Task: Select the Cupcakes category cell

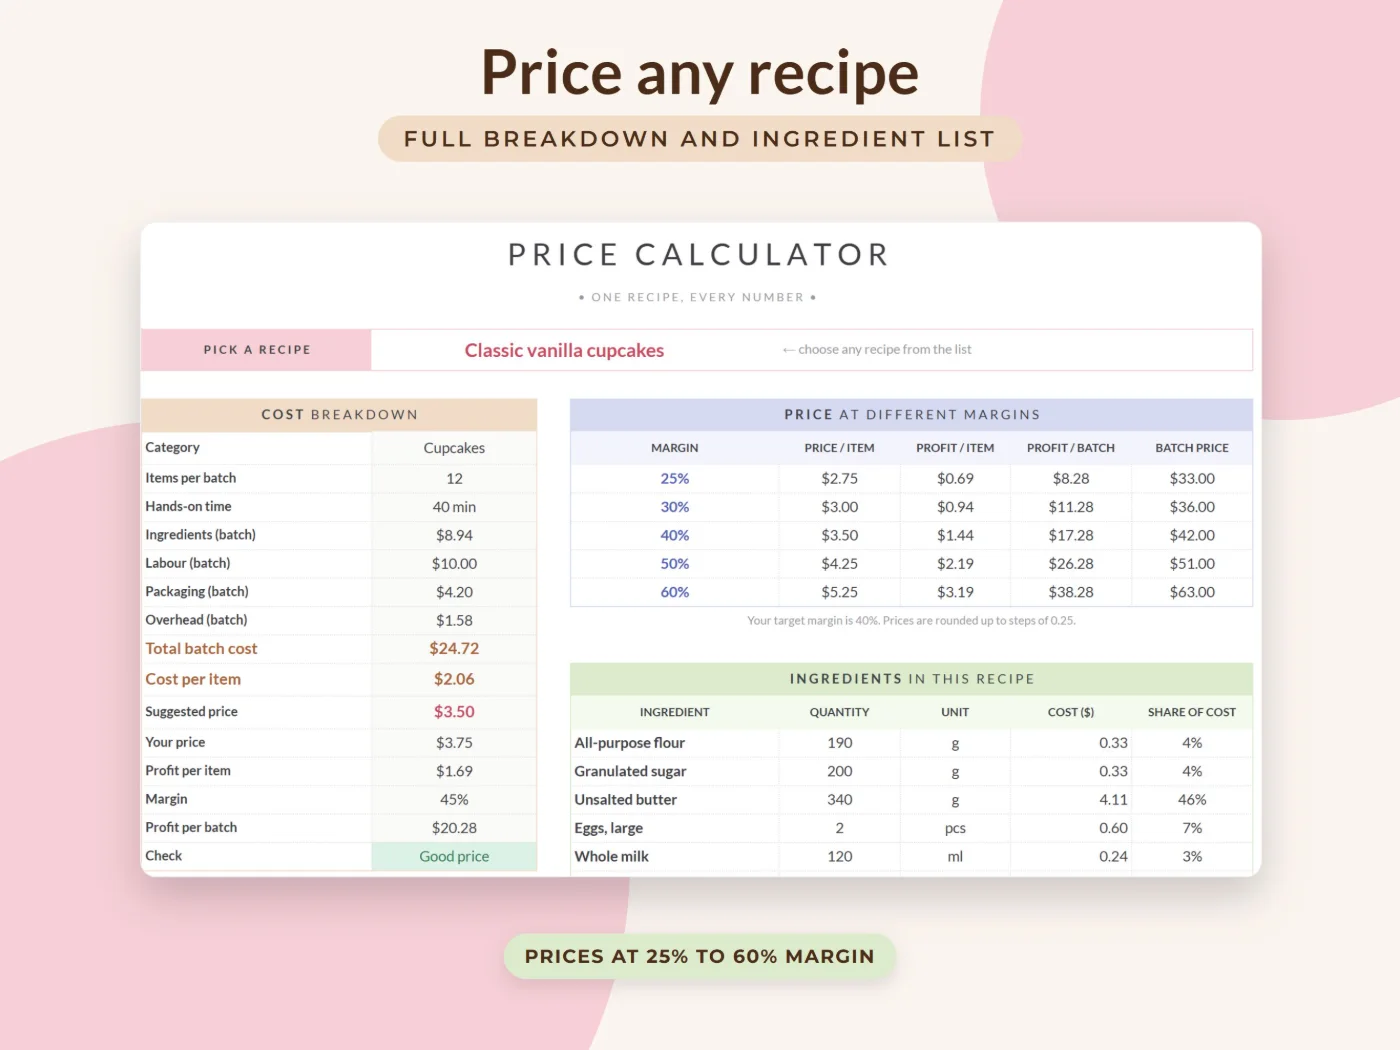Action: click(454, 448)
